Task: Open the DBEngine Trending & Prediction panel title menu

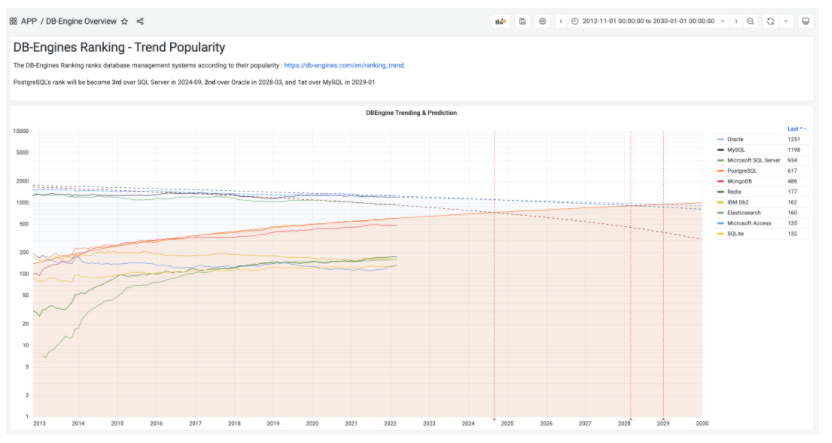Action: (x=411, y=113)
